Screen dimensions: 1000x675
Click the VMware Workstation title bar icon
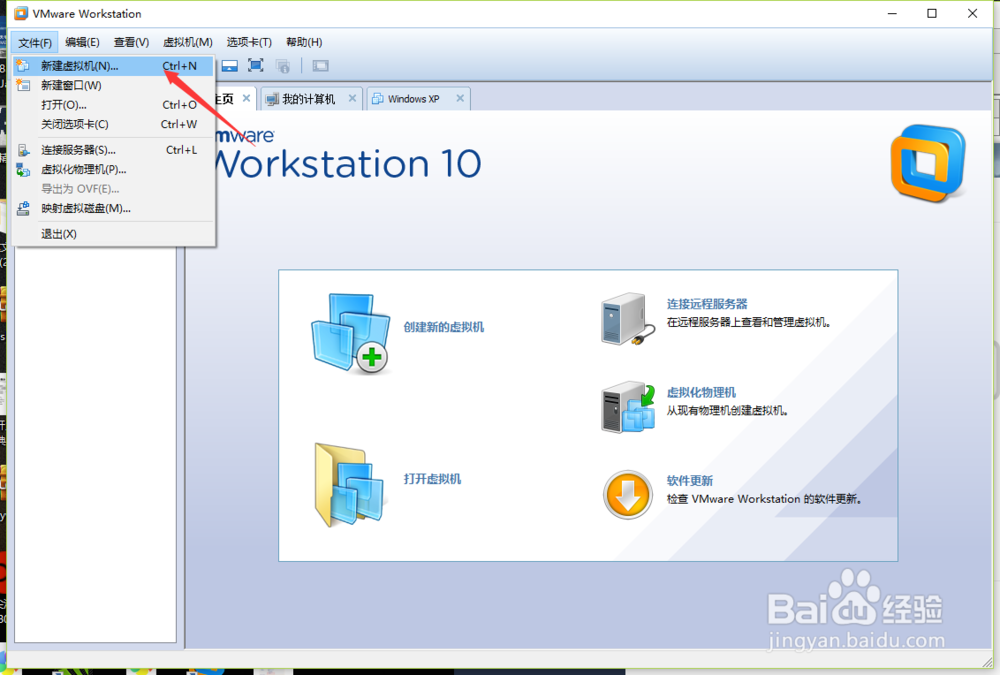pyautogui.click(x=21, y=13)
